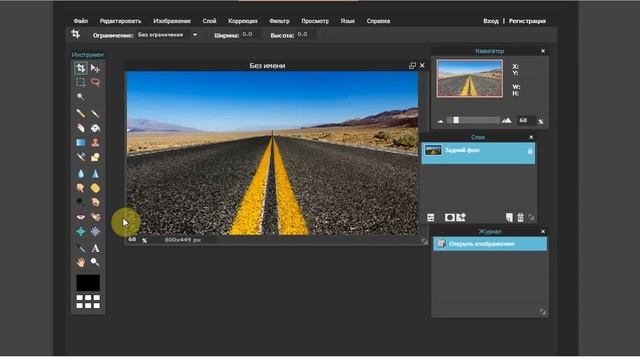Click crop tool icon in options bar
Viewport: 640px width, 360px height.
coord(76,34)
